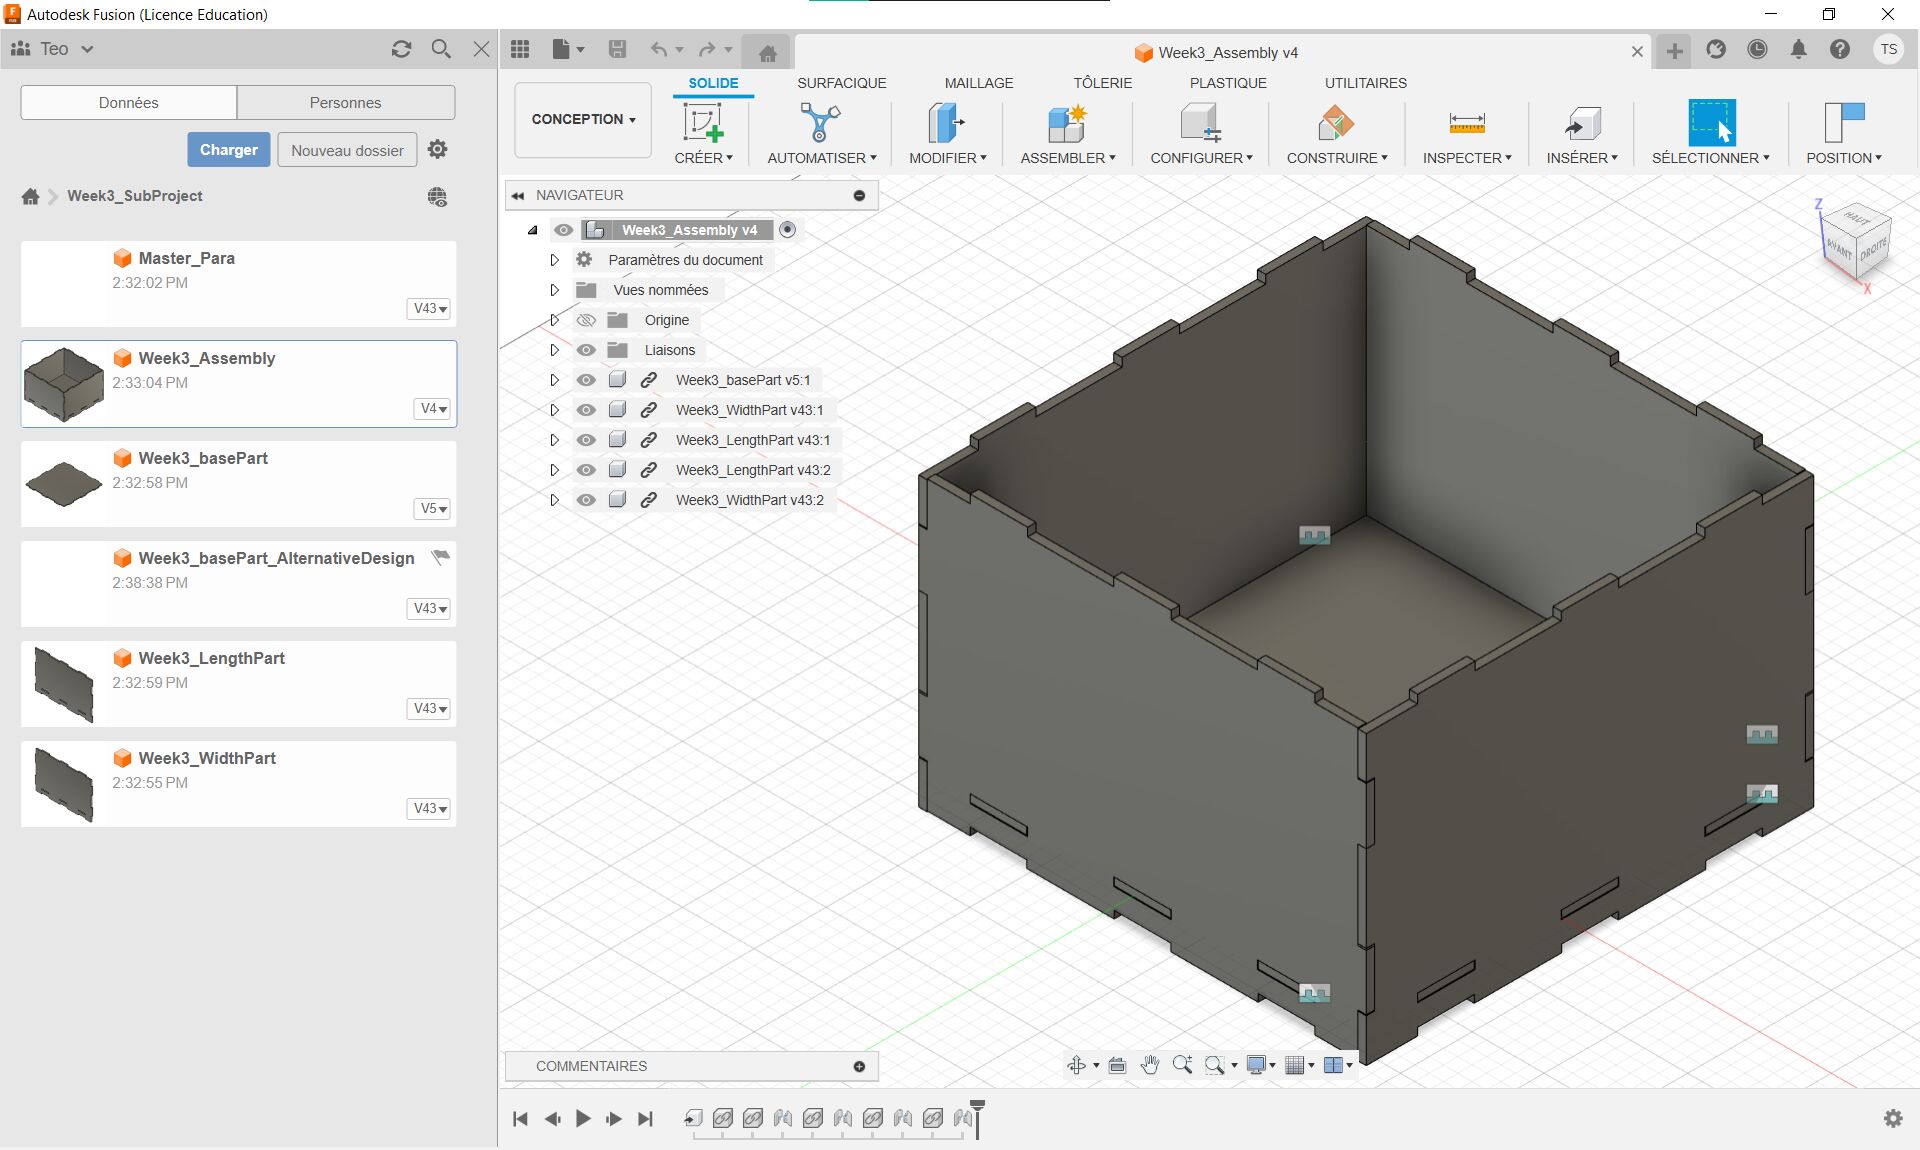Image resolution: width=1920 pixels, height=1150 pixels.
Task: Click the Créer sketch icon
Action: coord(703,123)
